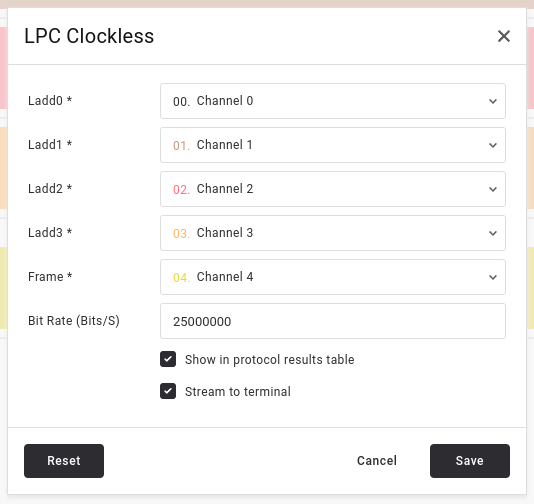The width and height of the screenshot is (534, 504).
Task: Click the Bit Rate (Bits/S) label
Action: pos(74,321)
